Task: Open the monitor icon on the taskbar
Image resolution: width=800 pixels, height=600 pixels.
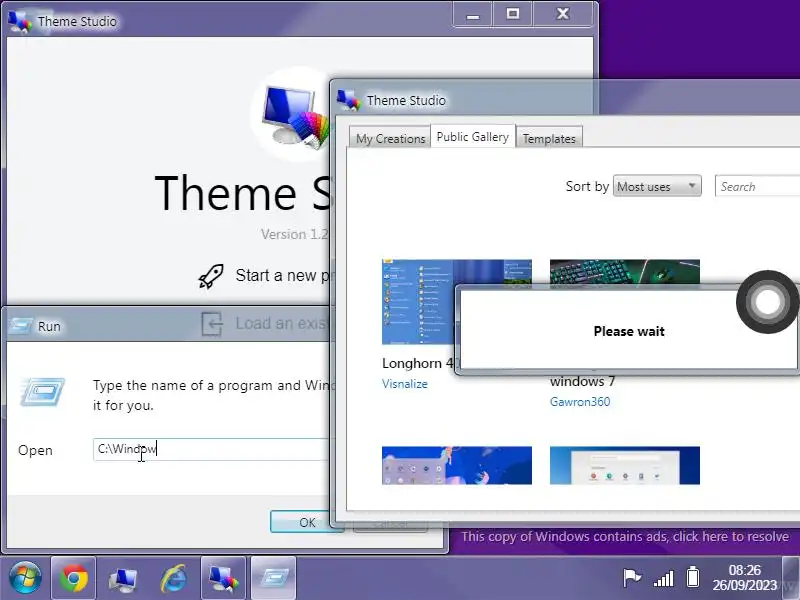Action: [122, 579]
